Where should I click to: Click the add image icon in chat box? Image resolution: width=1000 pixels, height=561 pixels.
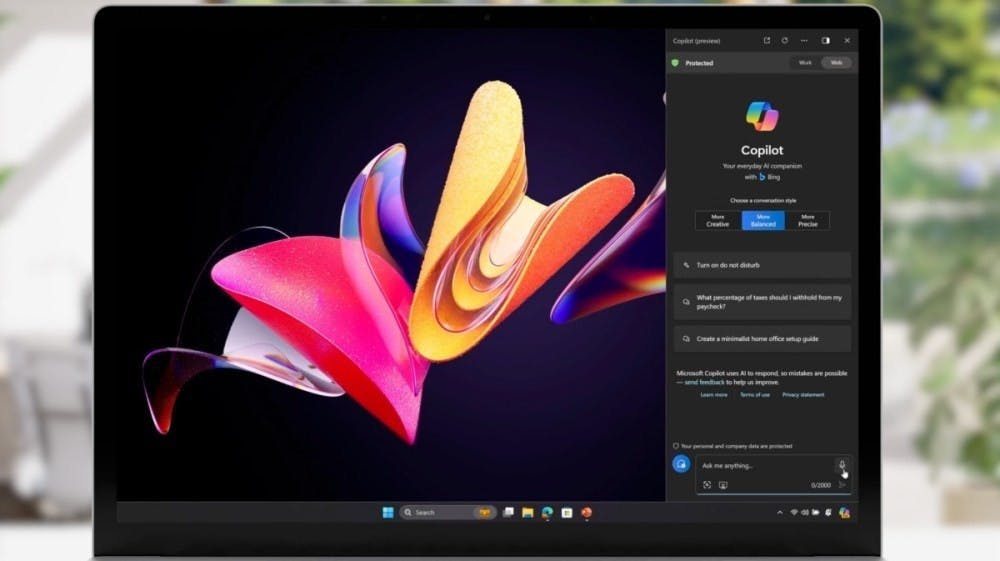pyautogui.click(x=707, y=485)
